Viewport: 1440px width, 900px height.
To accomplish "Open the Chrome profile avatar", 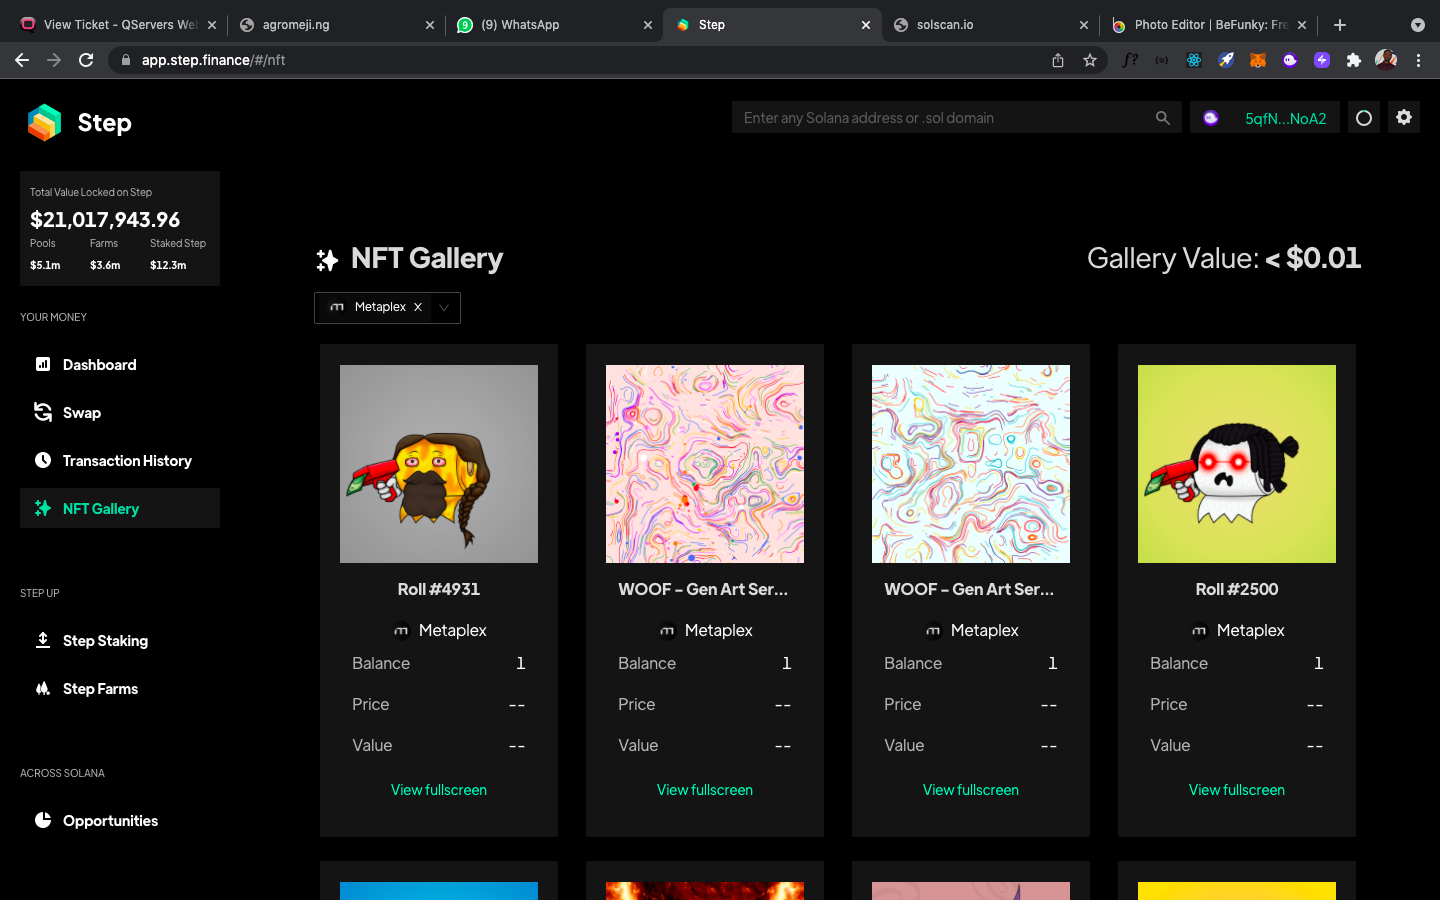I will point(1386,60).
